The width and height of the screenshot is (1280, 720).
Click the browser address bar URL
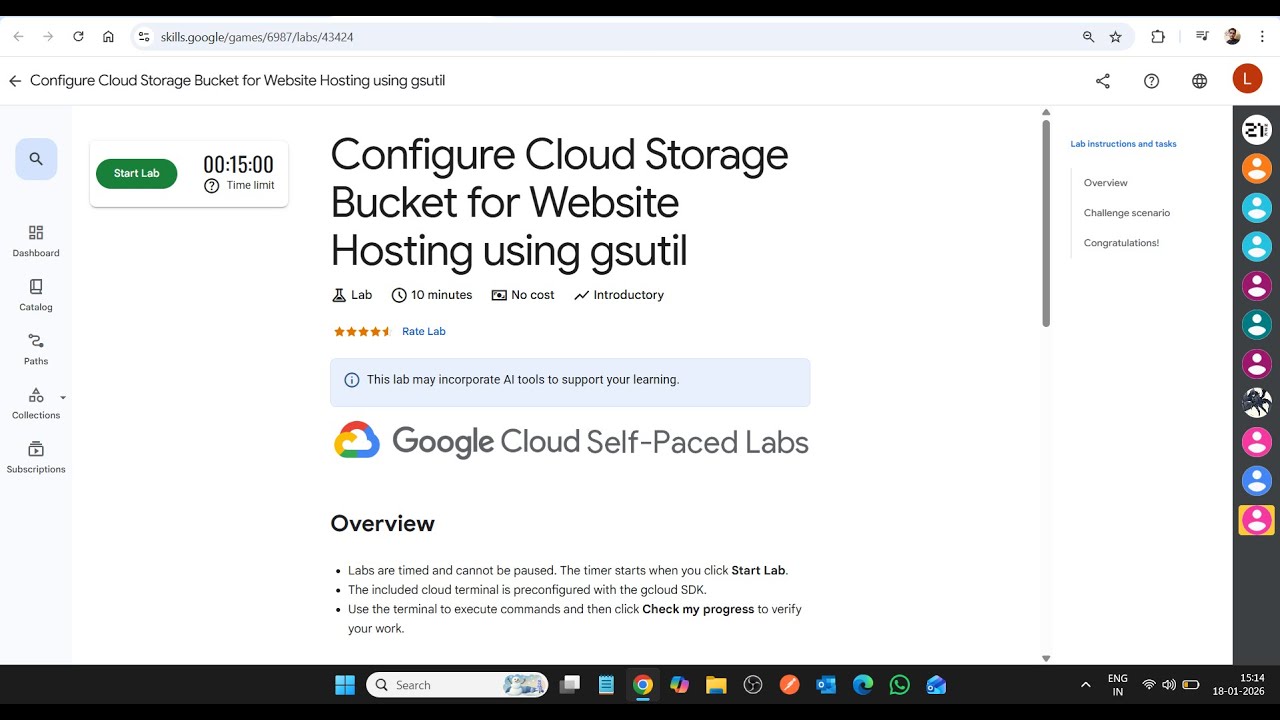click(257, 37)
